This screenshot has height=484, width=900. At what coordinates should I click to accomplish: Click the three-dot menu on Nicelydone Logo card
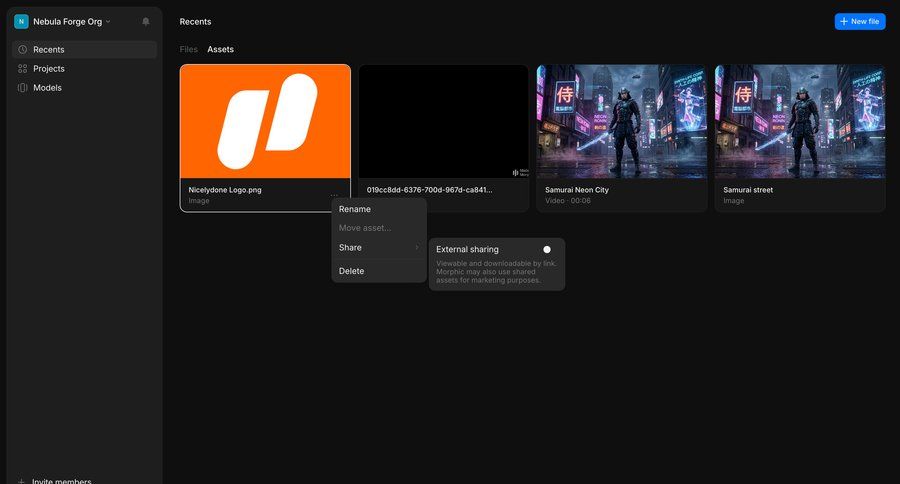(334, 194)
